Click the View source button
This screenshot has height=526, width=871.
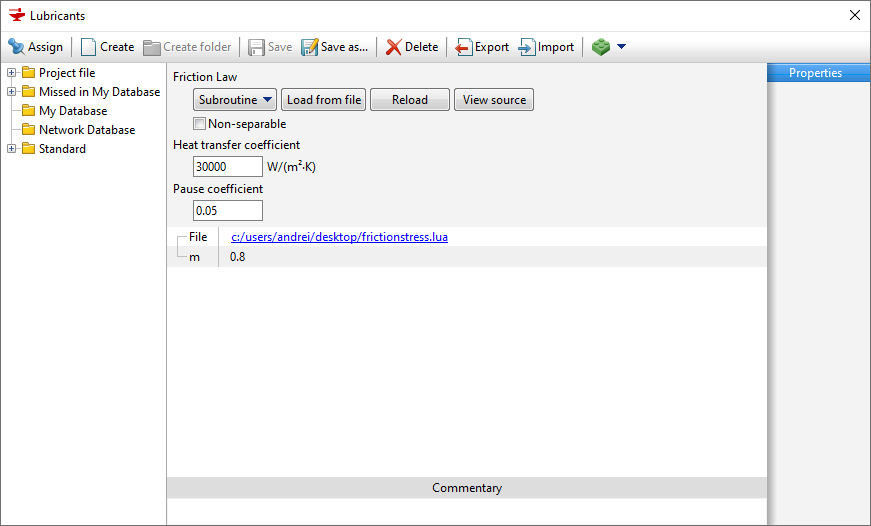click(494, 100)
